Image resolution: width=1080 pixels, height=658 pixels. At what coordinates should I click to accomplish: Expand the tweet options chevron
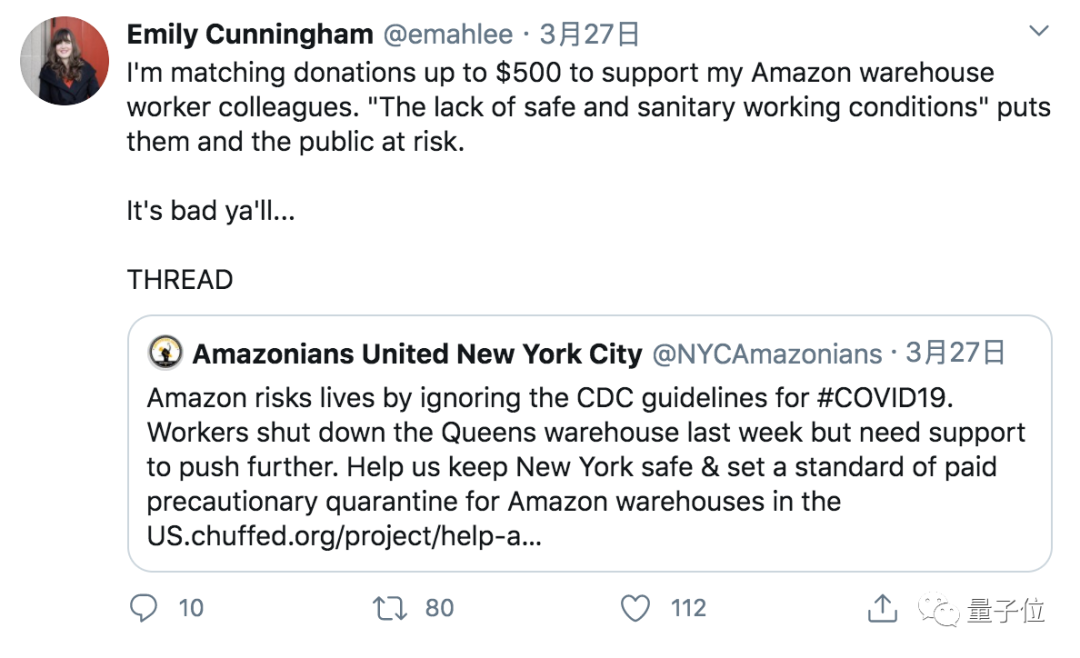click(x=1039, y=32)
